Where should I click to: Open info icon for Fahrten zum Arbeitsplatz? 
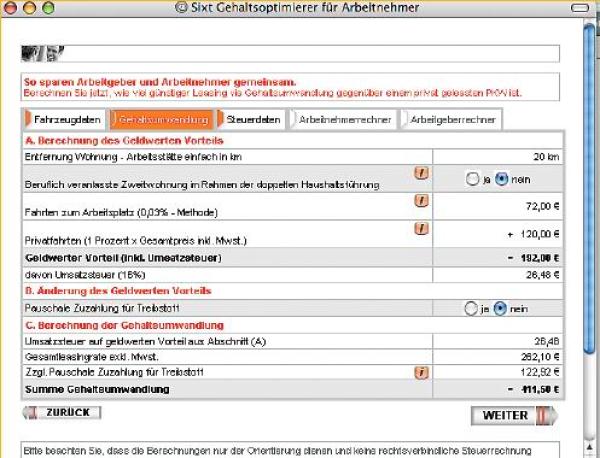(x=421, y=200)
